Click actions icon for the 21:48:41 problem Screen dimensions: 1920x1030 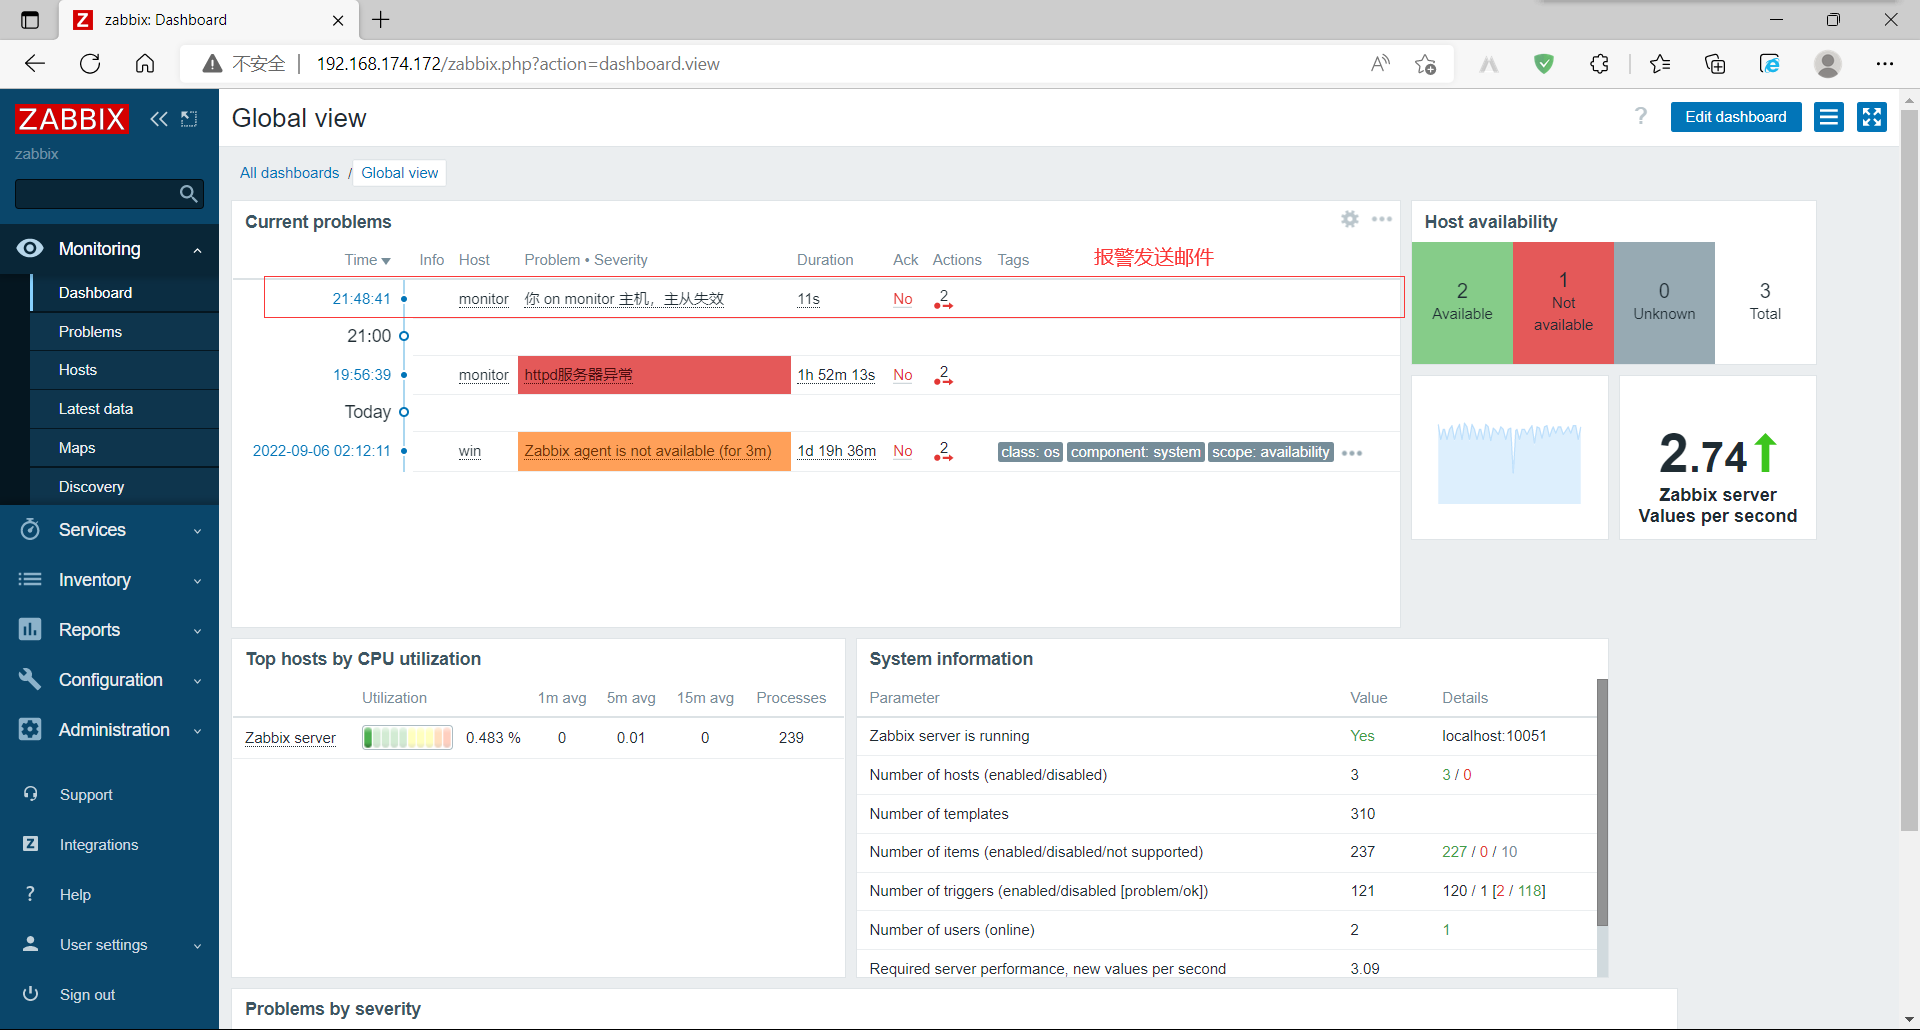(943, 299)
